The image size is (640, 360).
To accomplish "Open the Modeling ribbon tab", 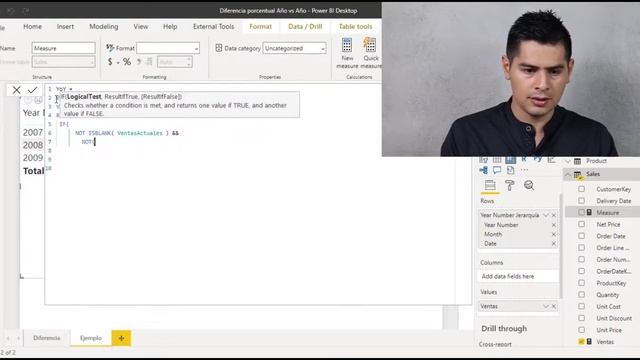I will pos(104,27).
